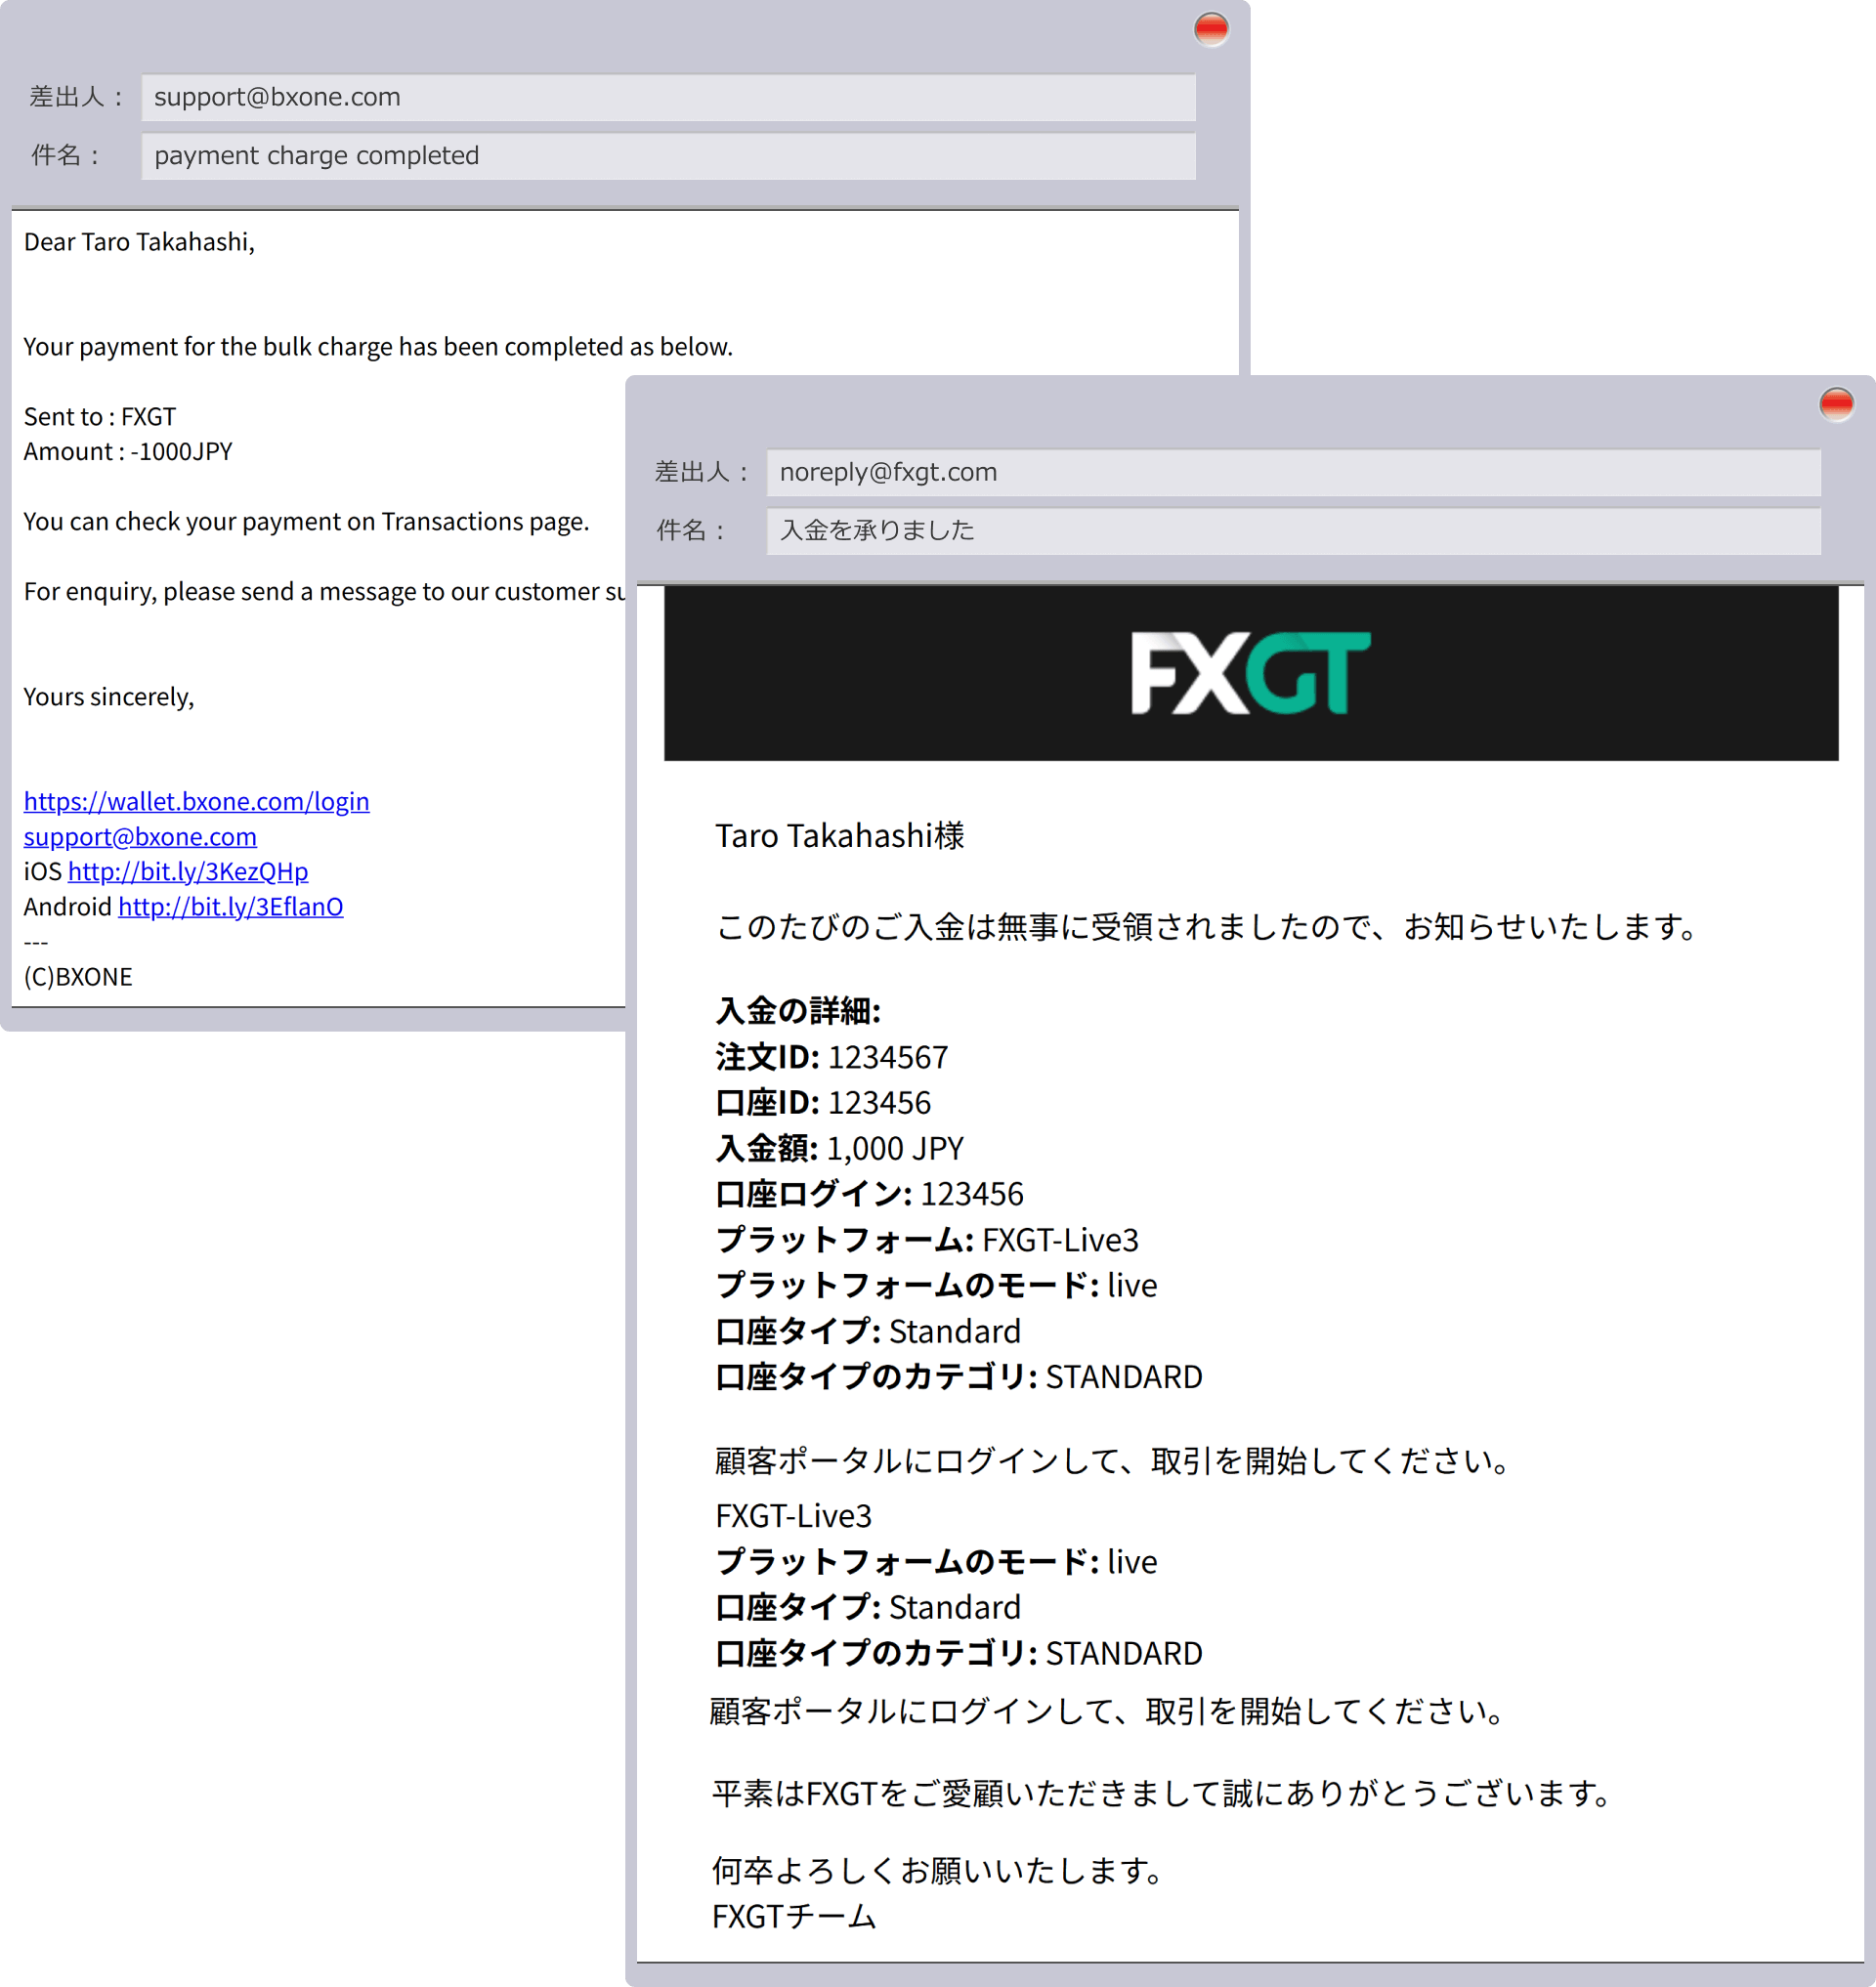Open the https://wallet.bxone.com/login link

pos(196,801)
